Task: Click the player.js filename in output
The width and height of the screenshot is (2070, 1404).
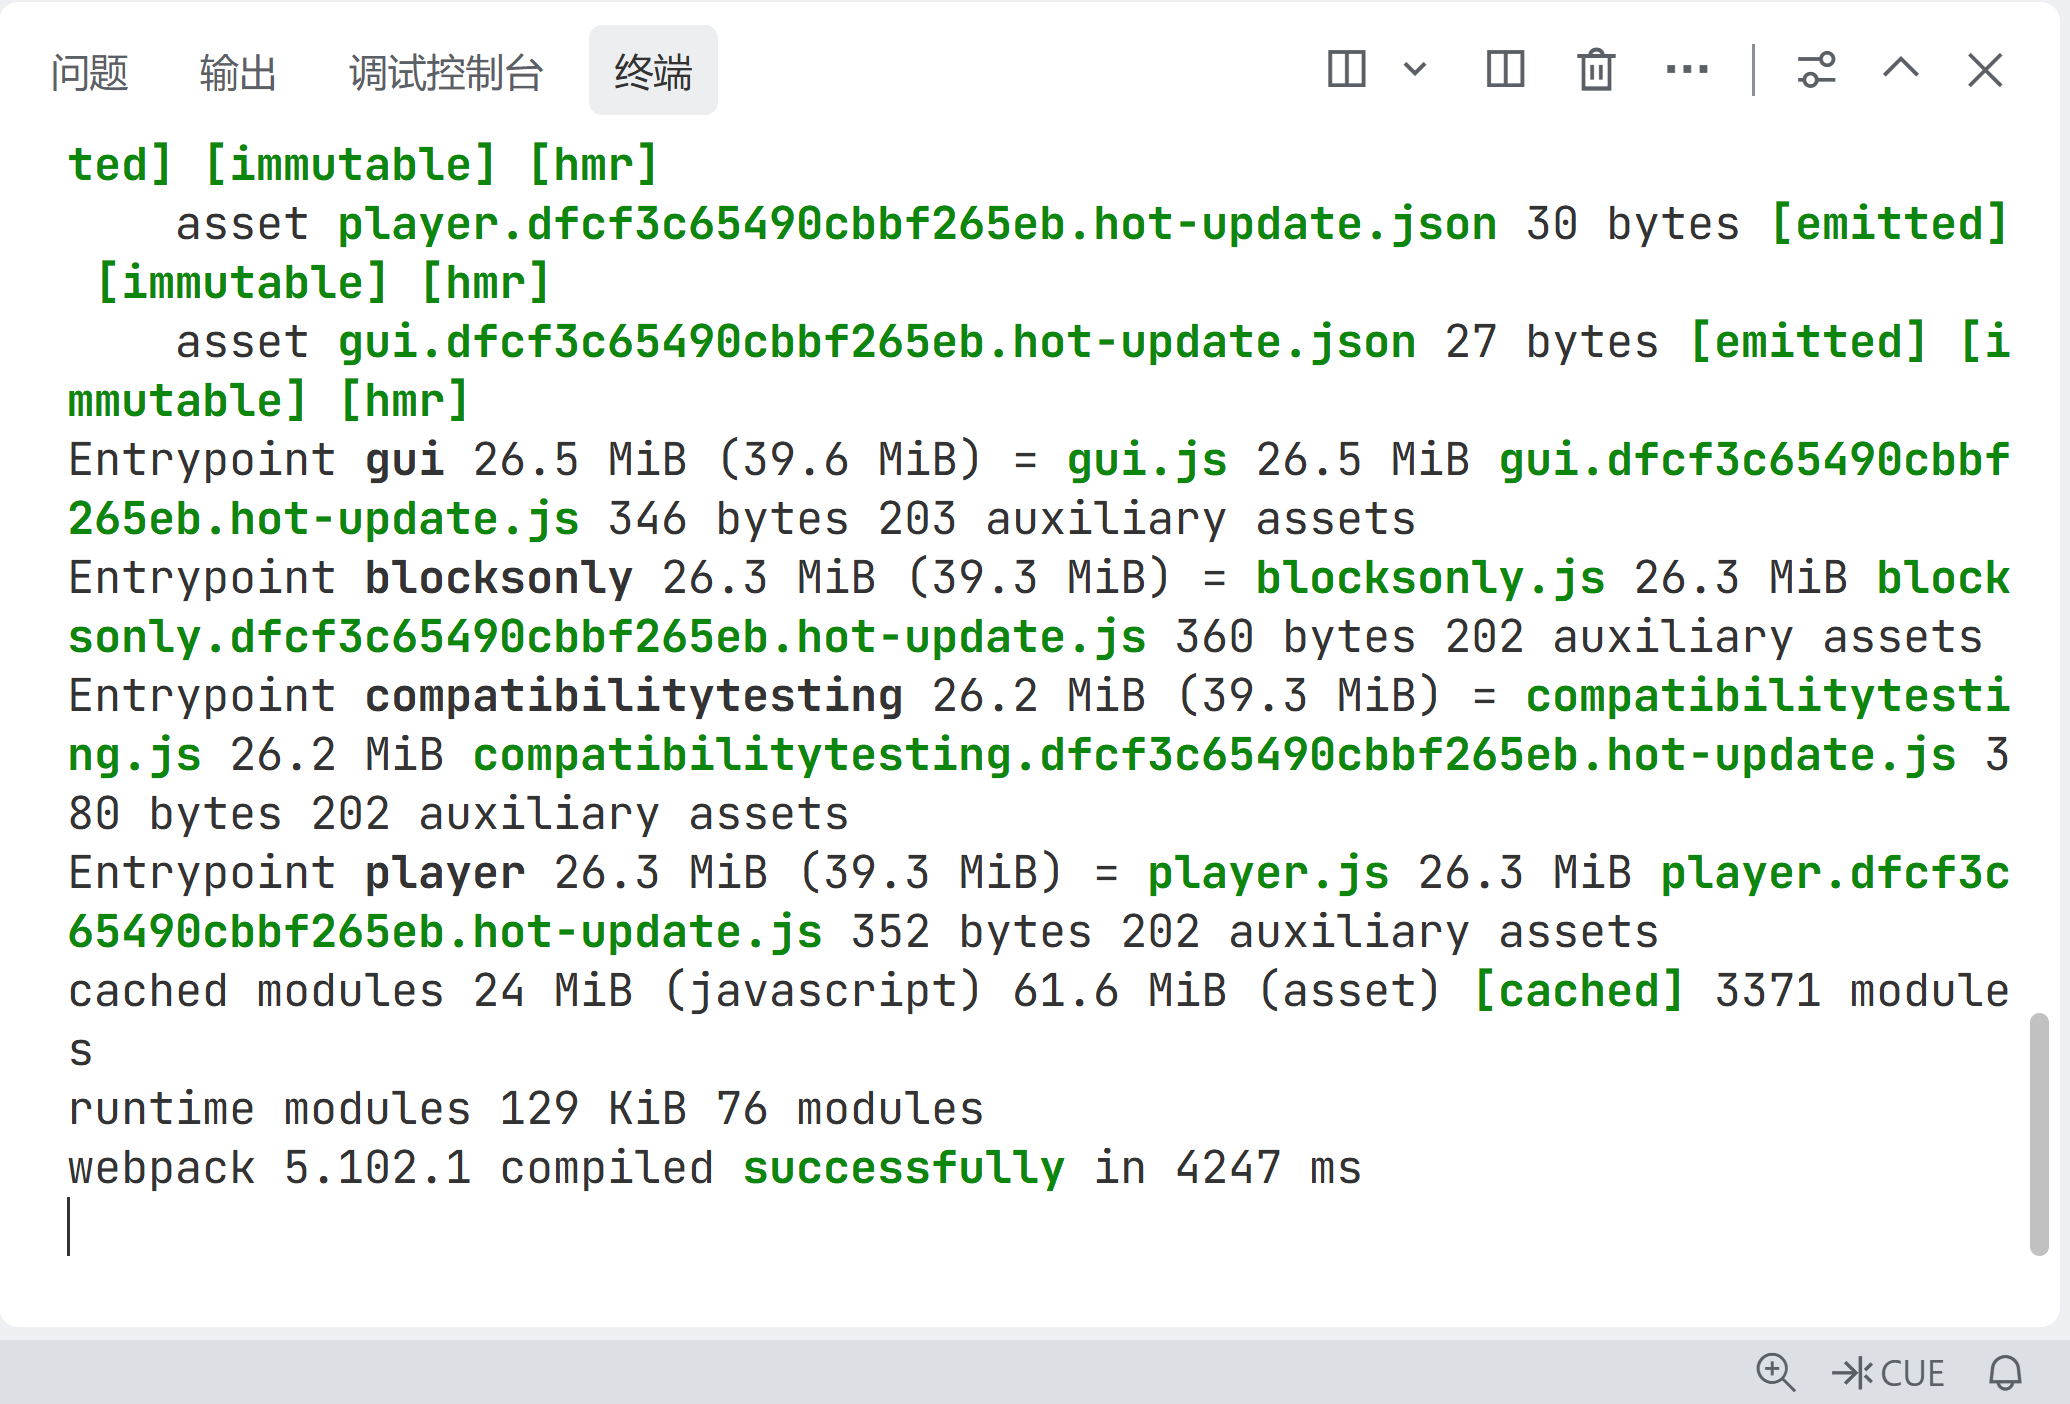Action: (1268, 873)
